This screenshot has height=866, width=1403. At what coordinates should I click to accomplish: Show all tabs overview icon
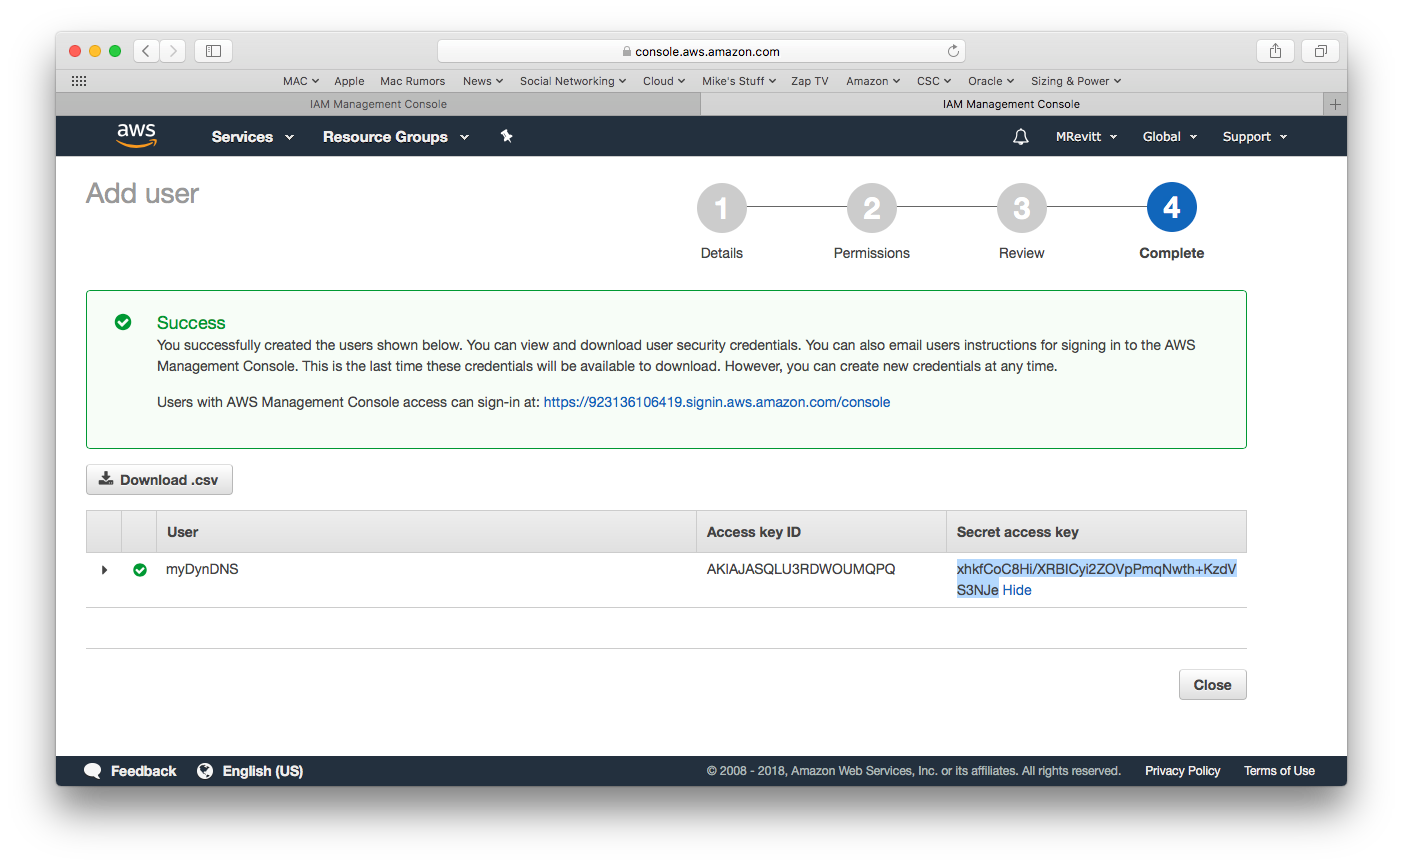pyautogui.click(x=1320, y=51)
